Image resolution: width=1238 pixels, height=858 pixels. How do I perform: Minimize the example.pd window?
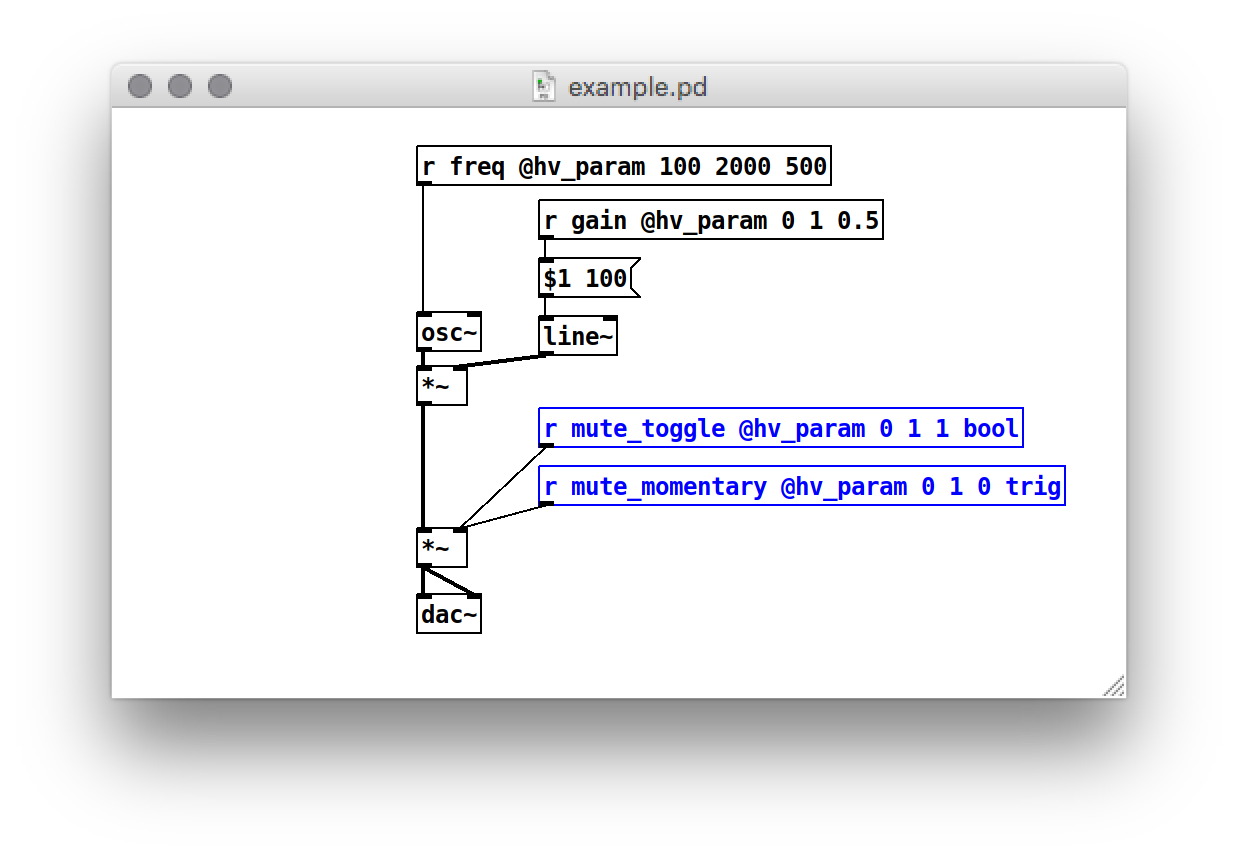click(180, 87)
